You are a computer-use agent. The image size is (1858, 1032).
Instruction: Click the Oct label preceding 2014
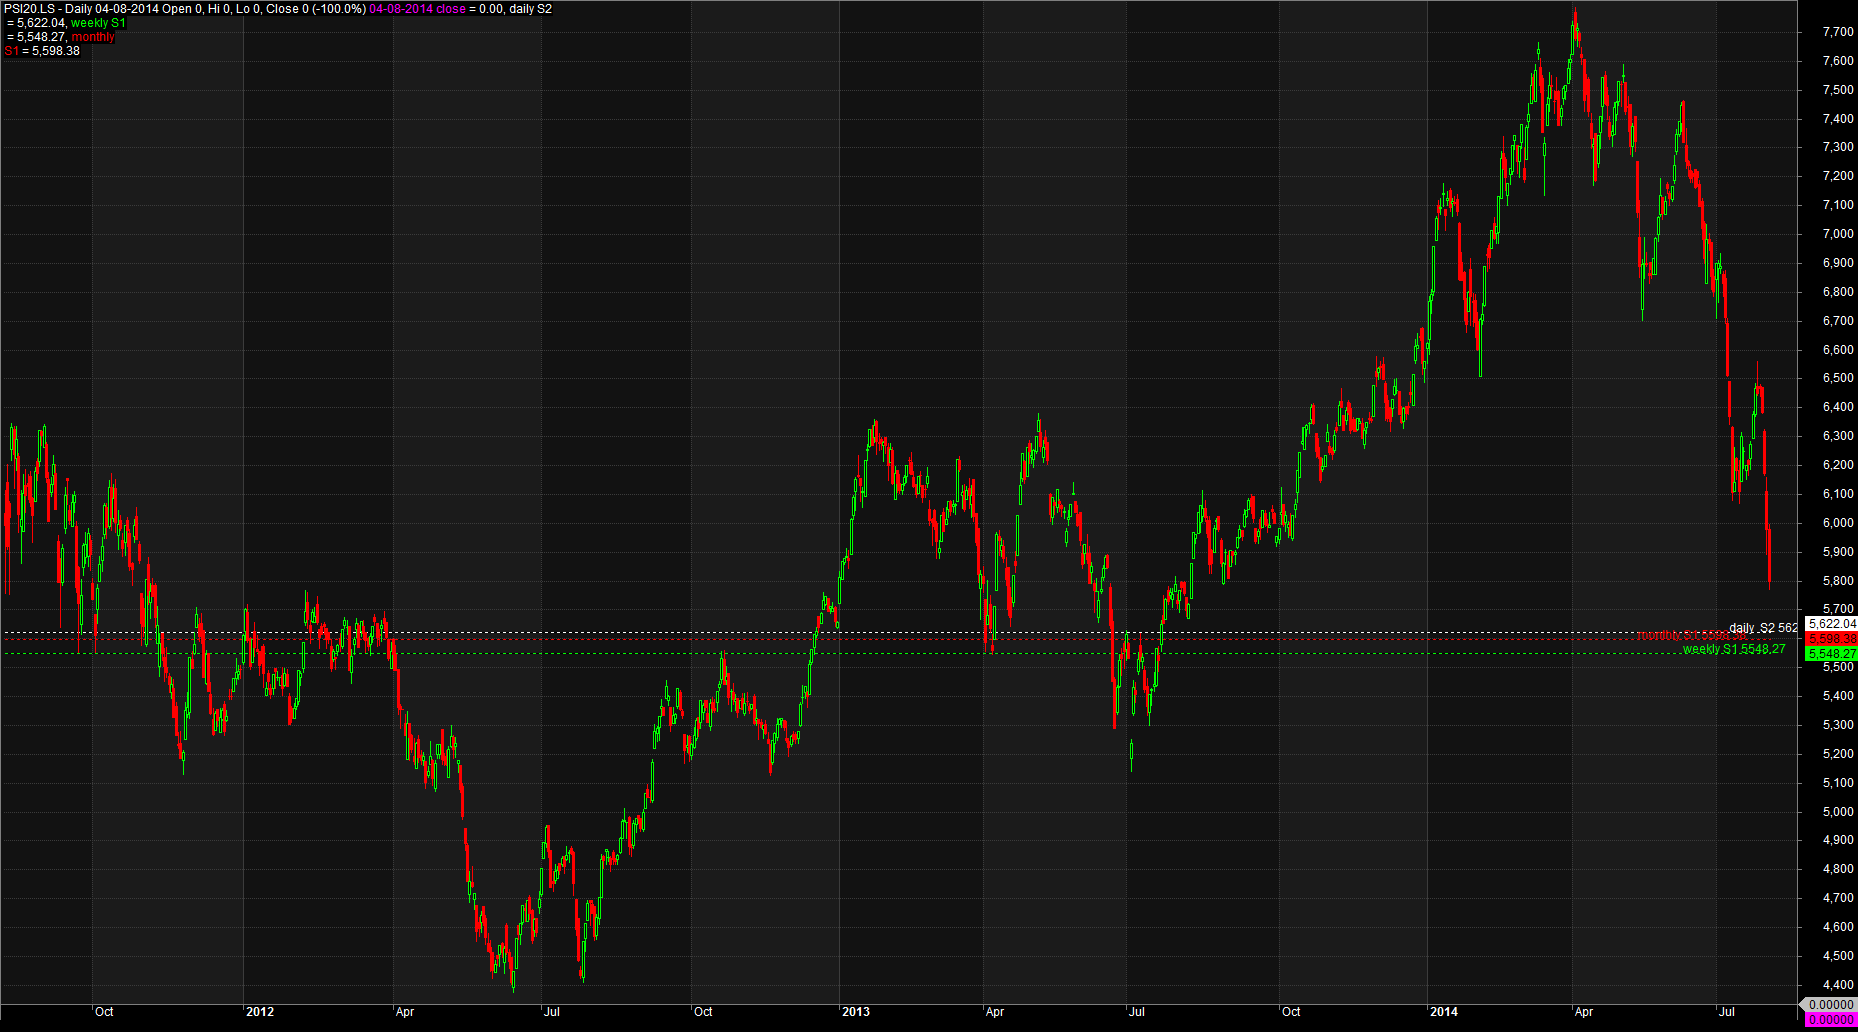pos(1291,1012)
